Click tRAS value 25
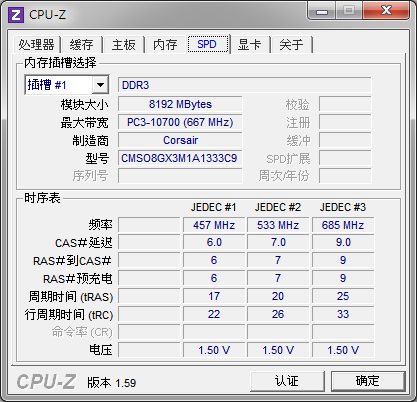The width and height of the screenshot is (417, 402). (343, 296)
